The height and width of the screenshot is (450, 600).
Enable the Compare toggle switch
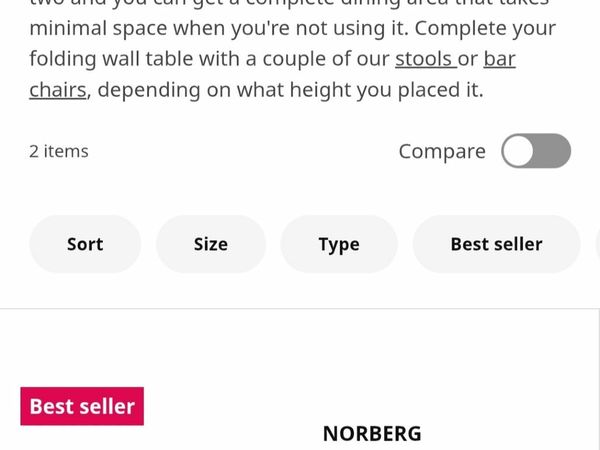point(536,151)
